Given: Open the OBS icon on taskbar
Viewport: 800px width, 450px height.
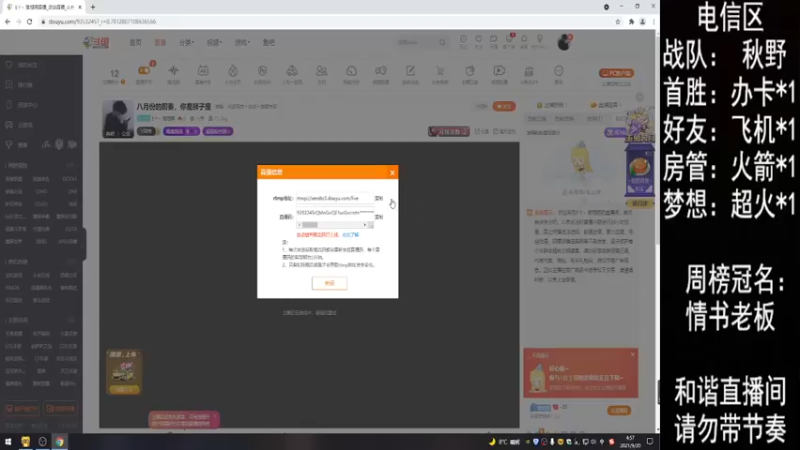Looking at the screenshot, I should [42, 442].
